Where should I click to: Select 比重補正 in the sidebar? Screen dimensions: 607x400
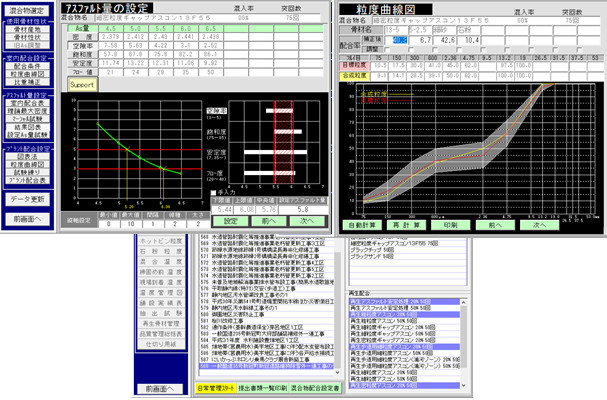(x=27, y=82)
